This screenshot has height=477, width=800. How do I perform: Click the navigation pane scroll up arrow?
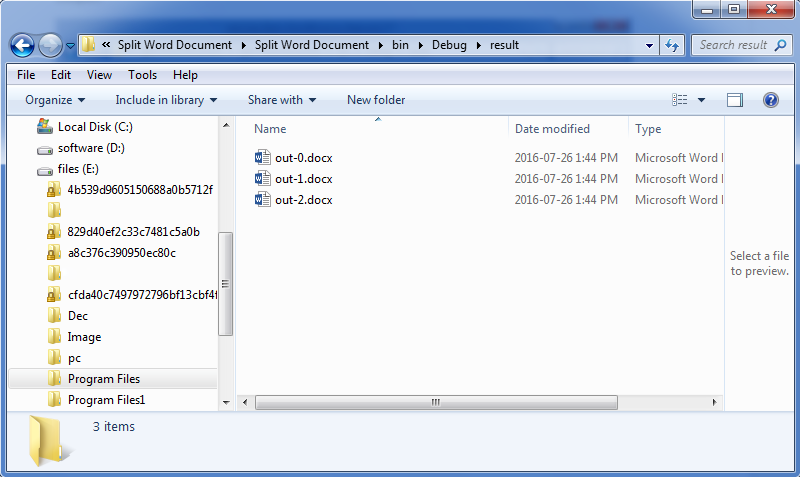tap(226, 125)
